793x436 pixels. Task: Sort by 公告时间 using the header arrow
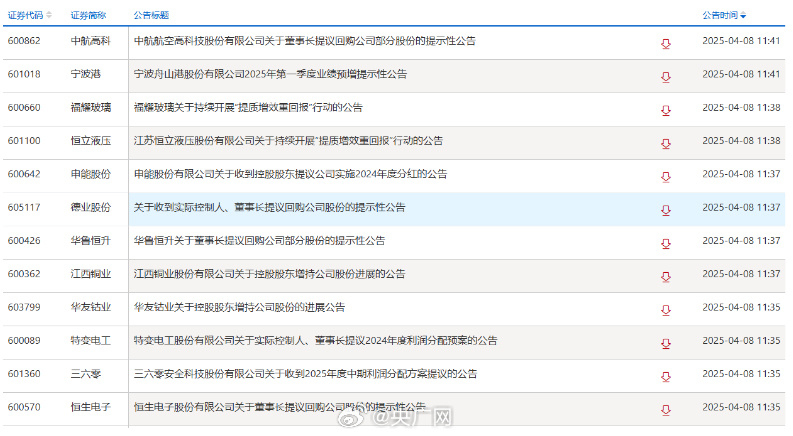(x=743, y=16)
